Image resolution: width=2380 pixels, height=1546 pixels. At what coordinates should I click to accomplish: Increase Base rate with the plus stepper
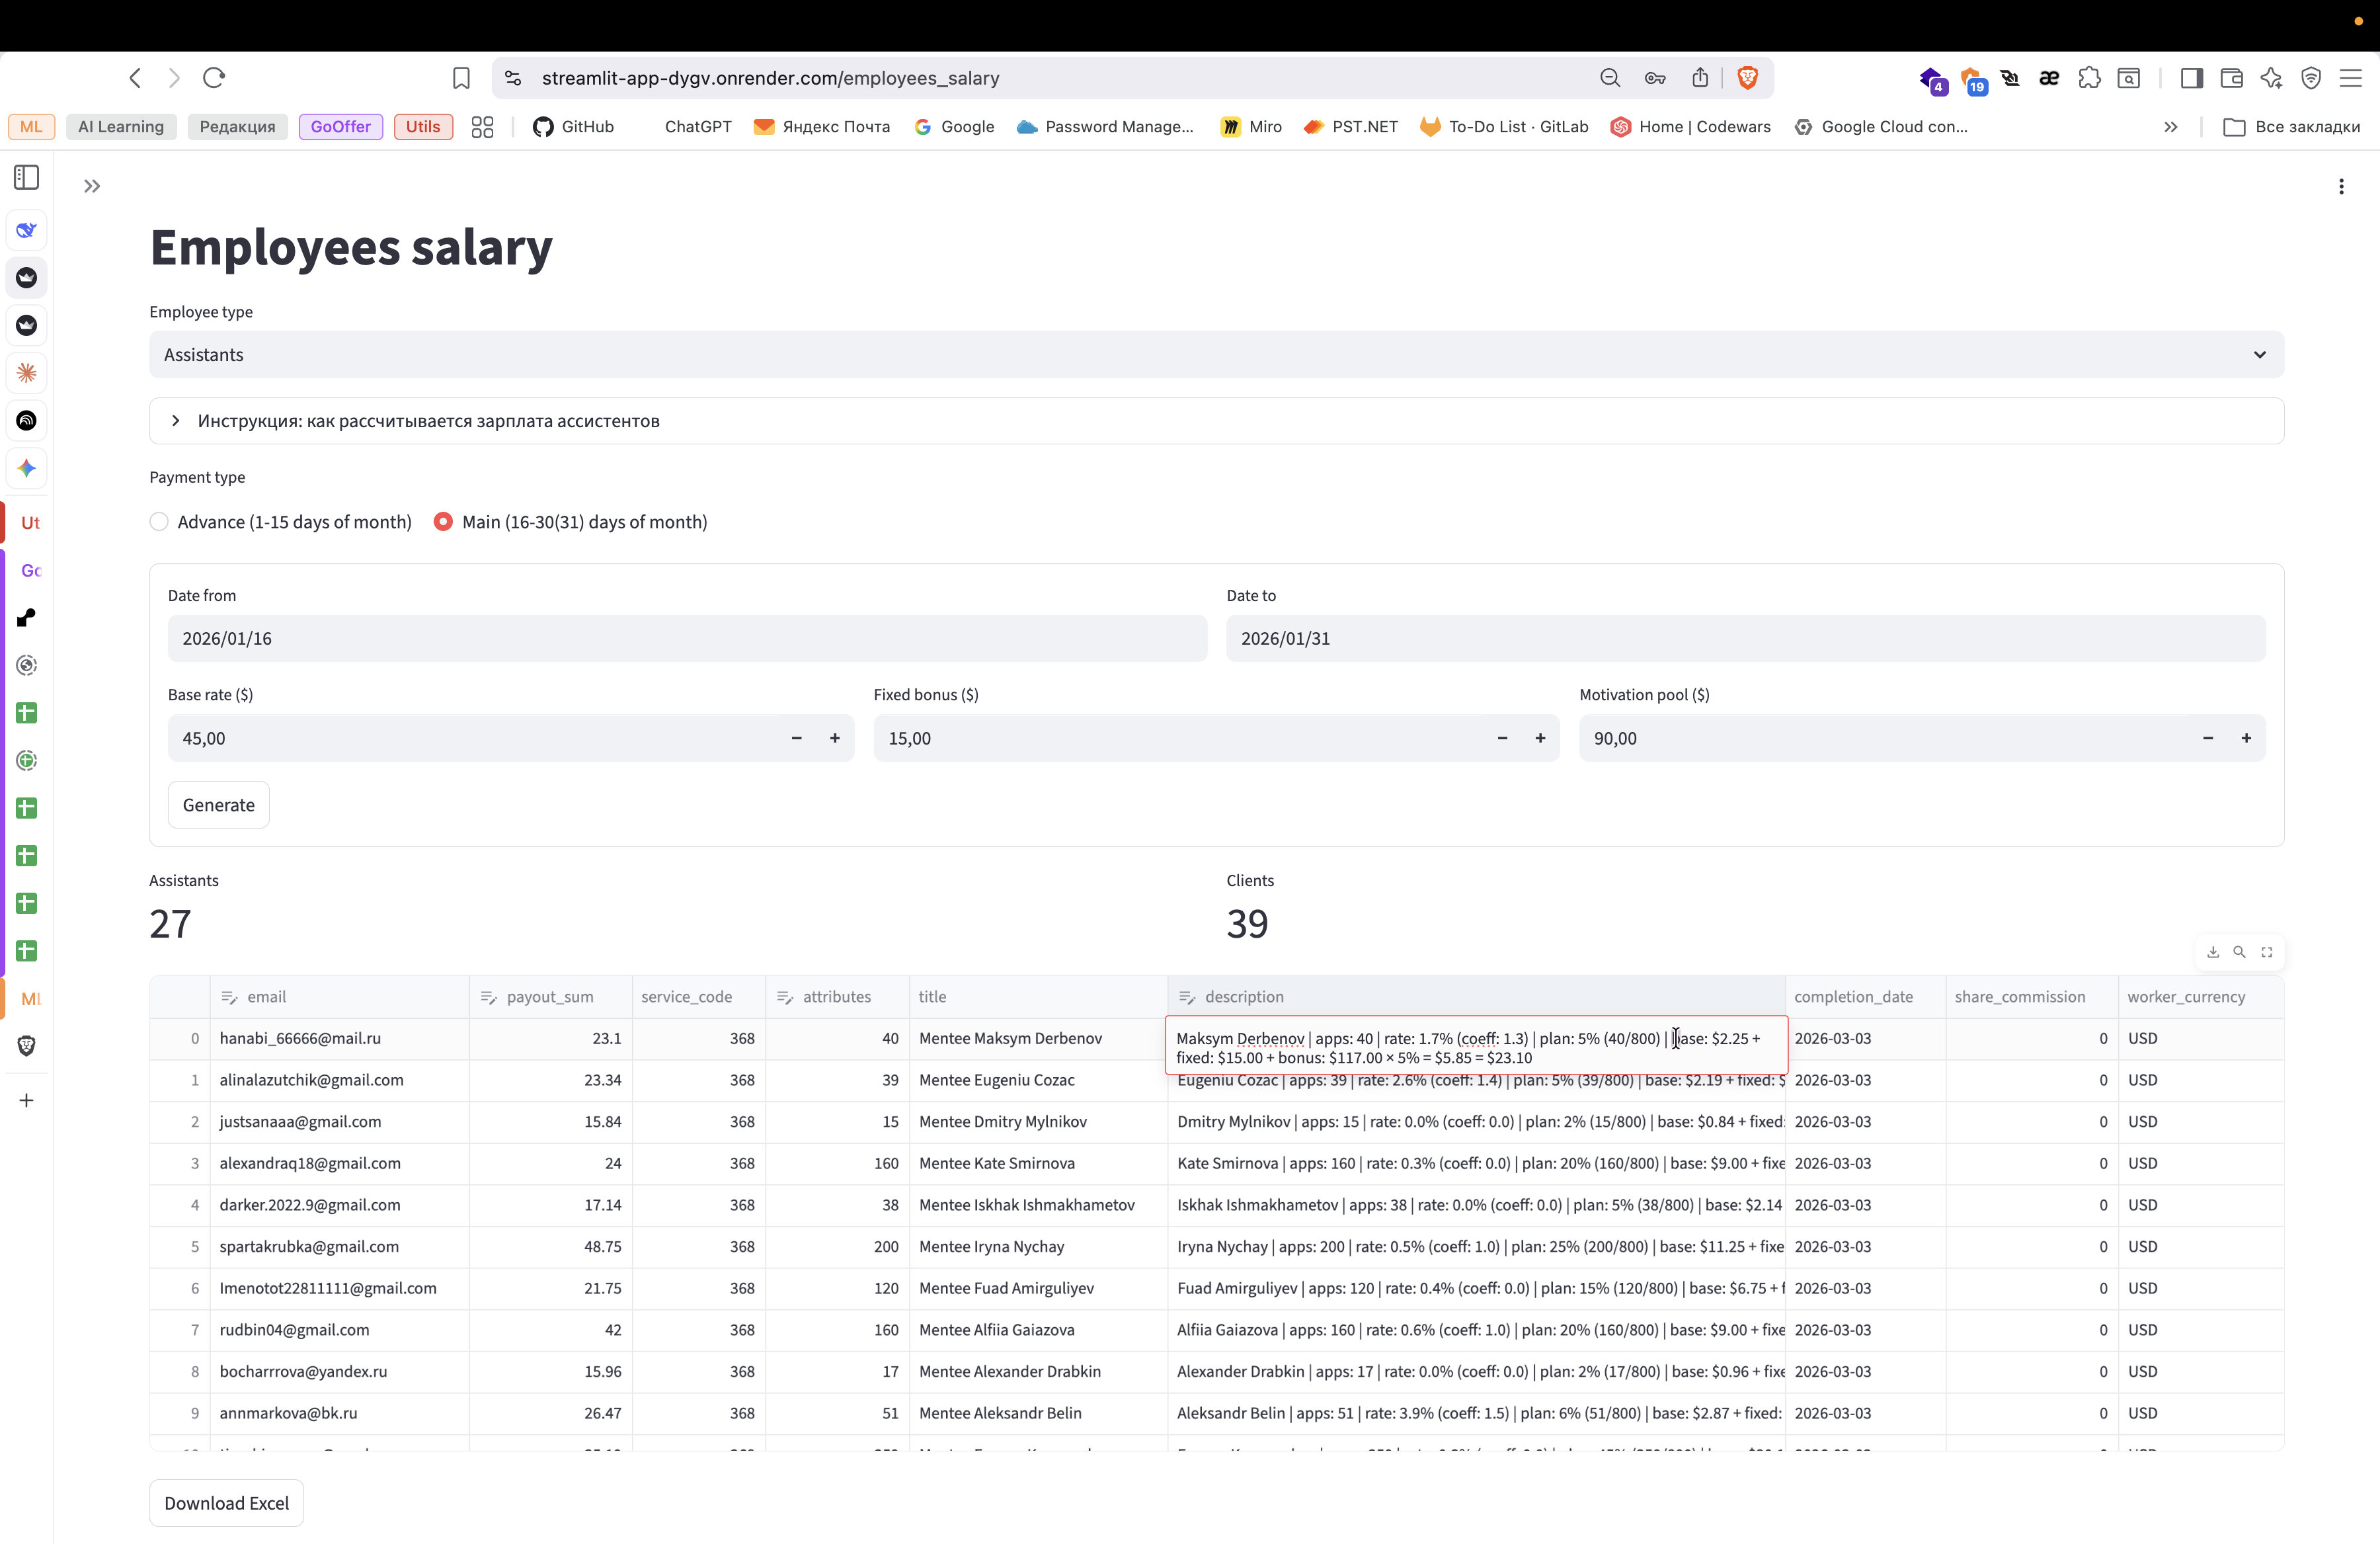pyautogui.click(x=835, y=738)
